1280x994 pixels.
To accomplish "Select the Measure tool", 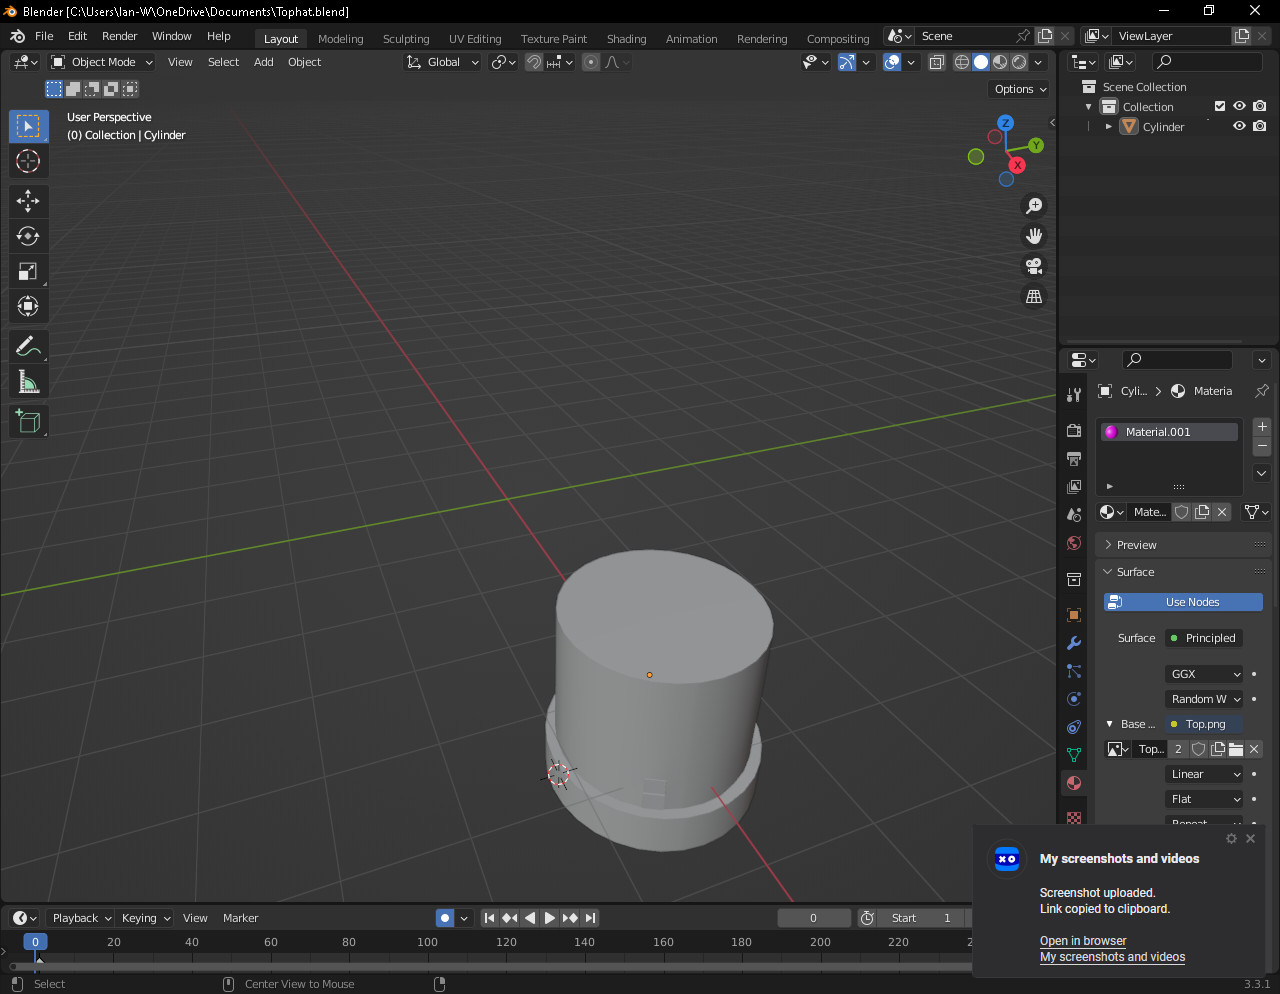I will click(28, 381).
